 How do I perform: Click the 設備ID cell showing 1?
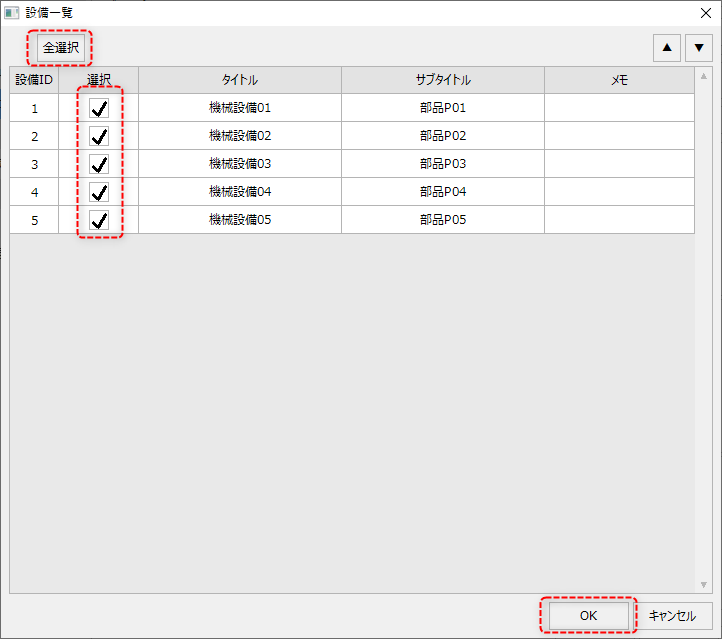pyautogui.click(x=34, y=108)
